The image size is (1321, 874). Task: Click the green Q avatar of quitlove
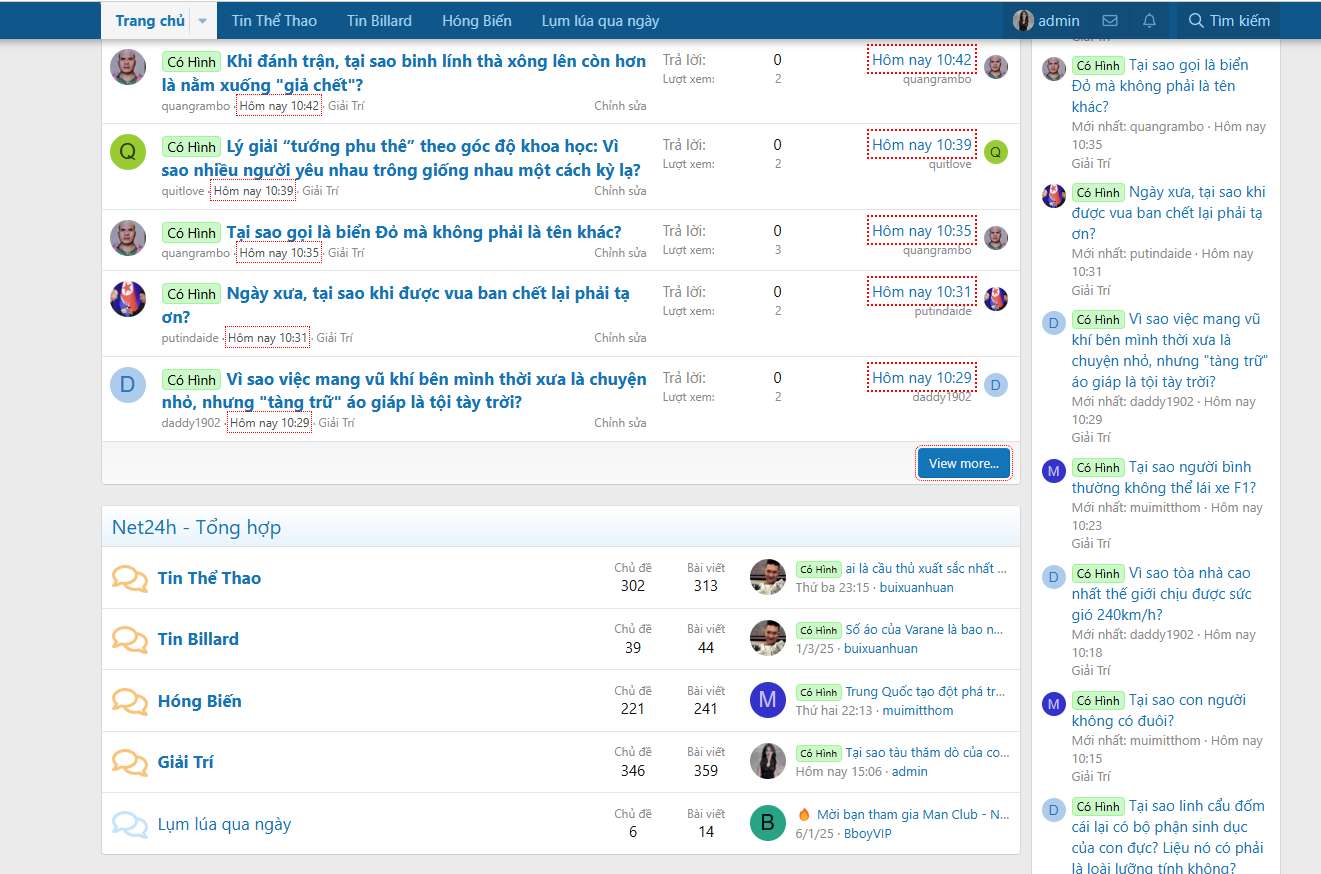128,152
